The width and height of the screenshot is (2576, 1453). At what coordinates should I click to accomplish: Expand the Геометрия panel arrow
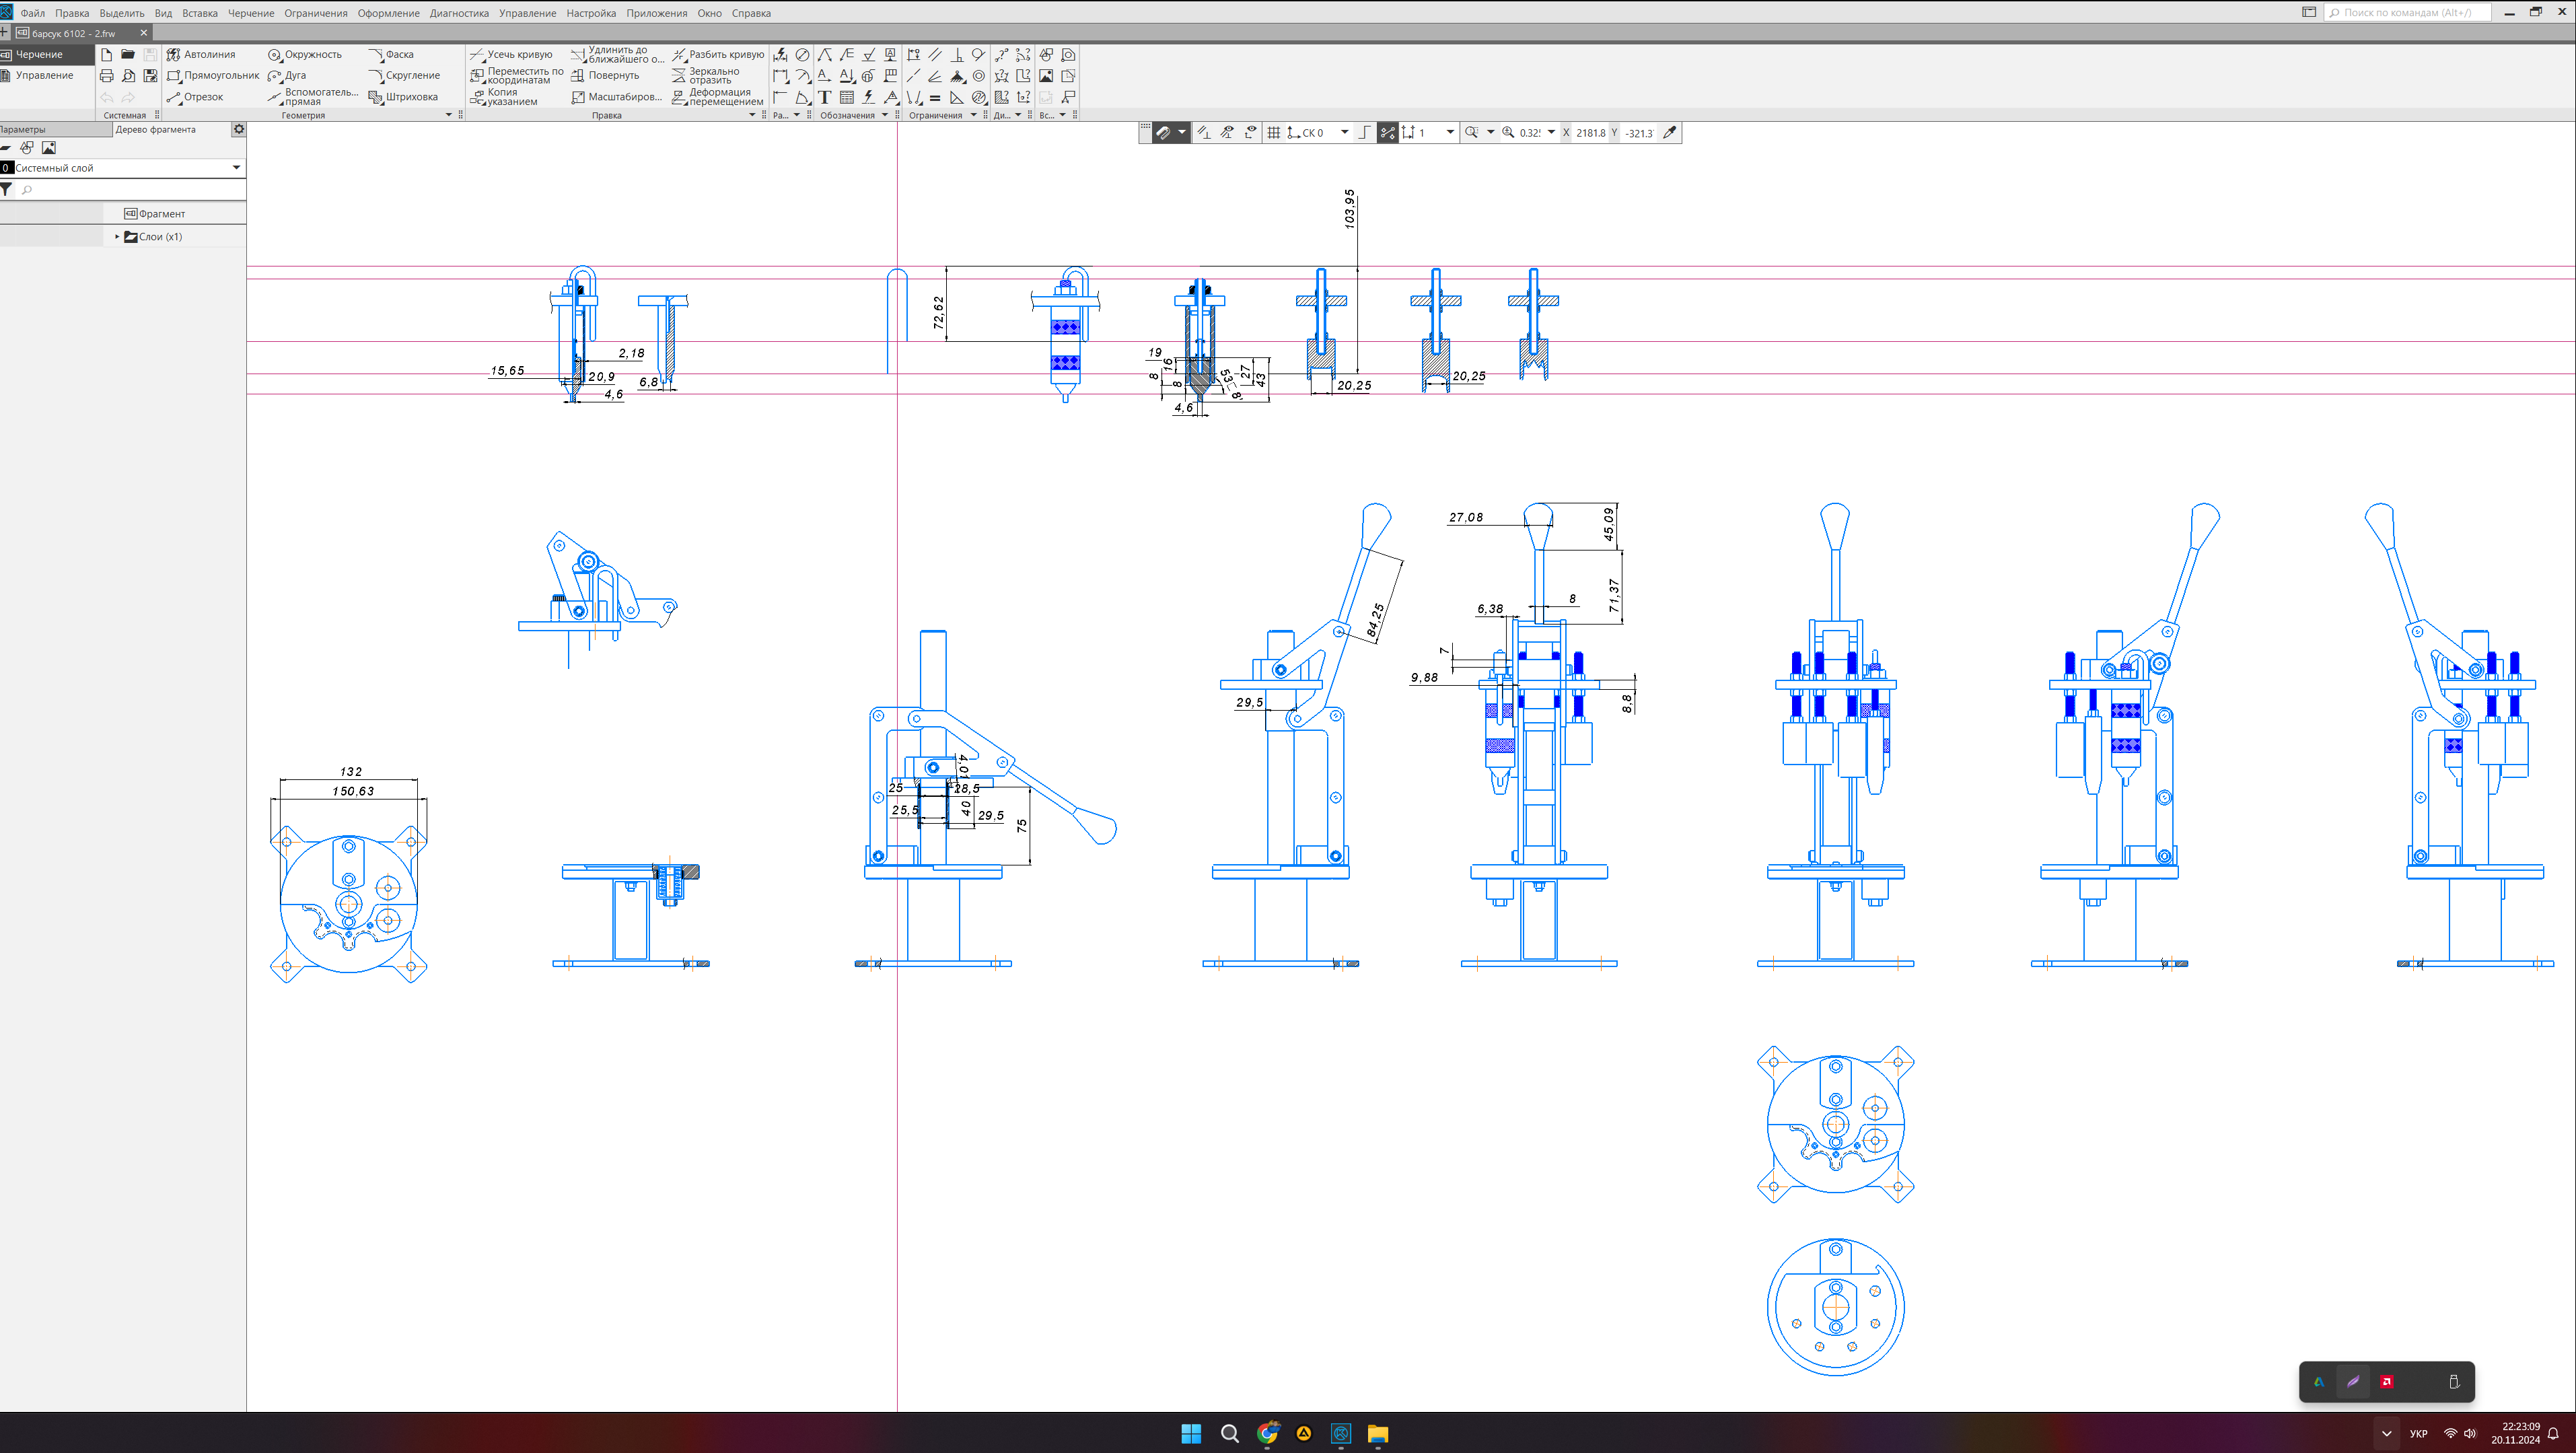tap(448, 115)
